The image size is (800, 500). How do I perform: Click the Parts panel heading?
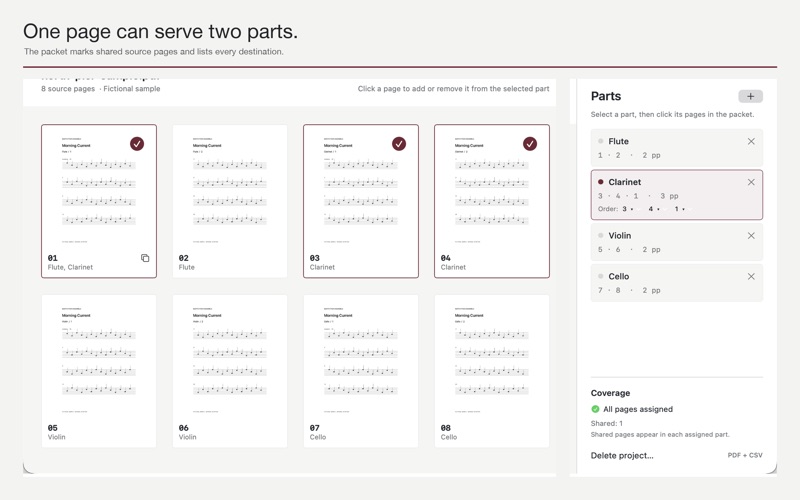(606, 96)
